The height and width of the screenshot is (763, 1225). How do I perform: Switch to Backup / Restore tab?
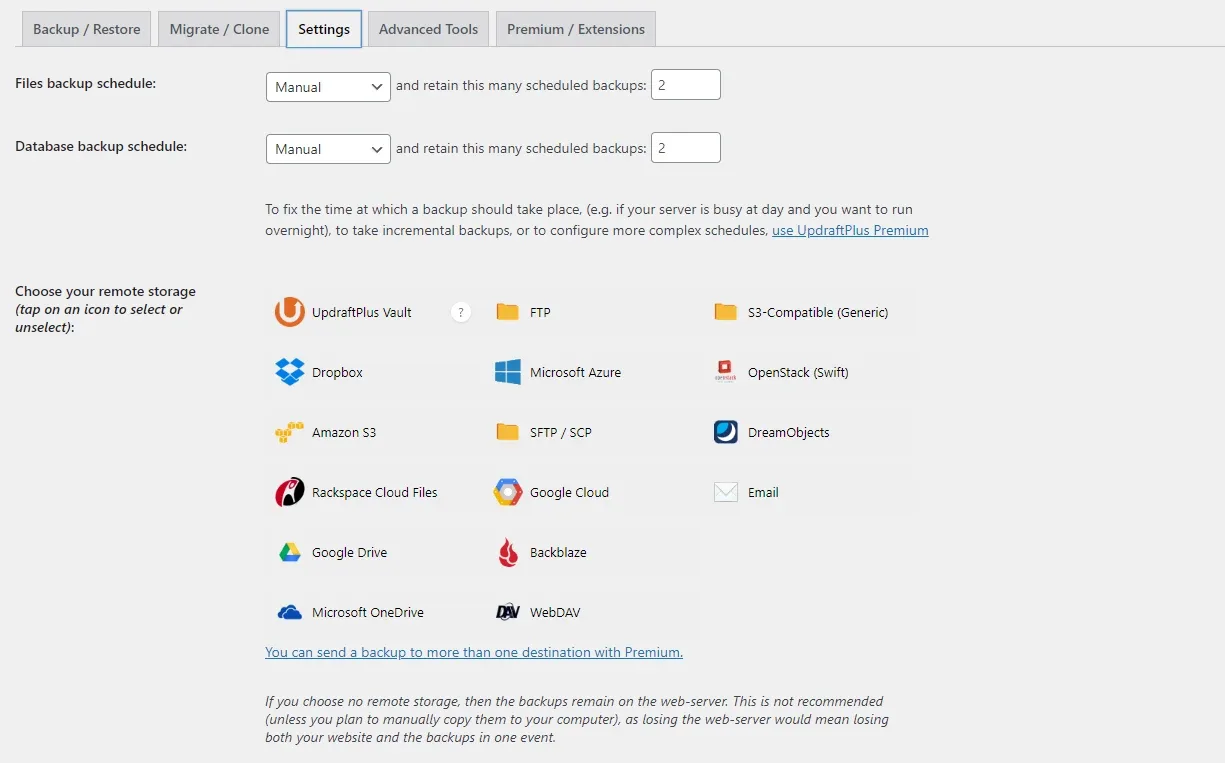87,29
